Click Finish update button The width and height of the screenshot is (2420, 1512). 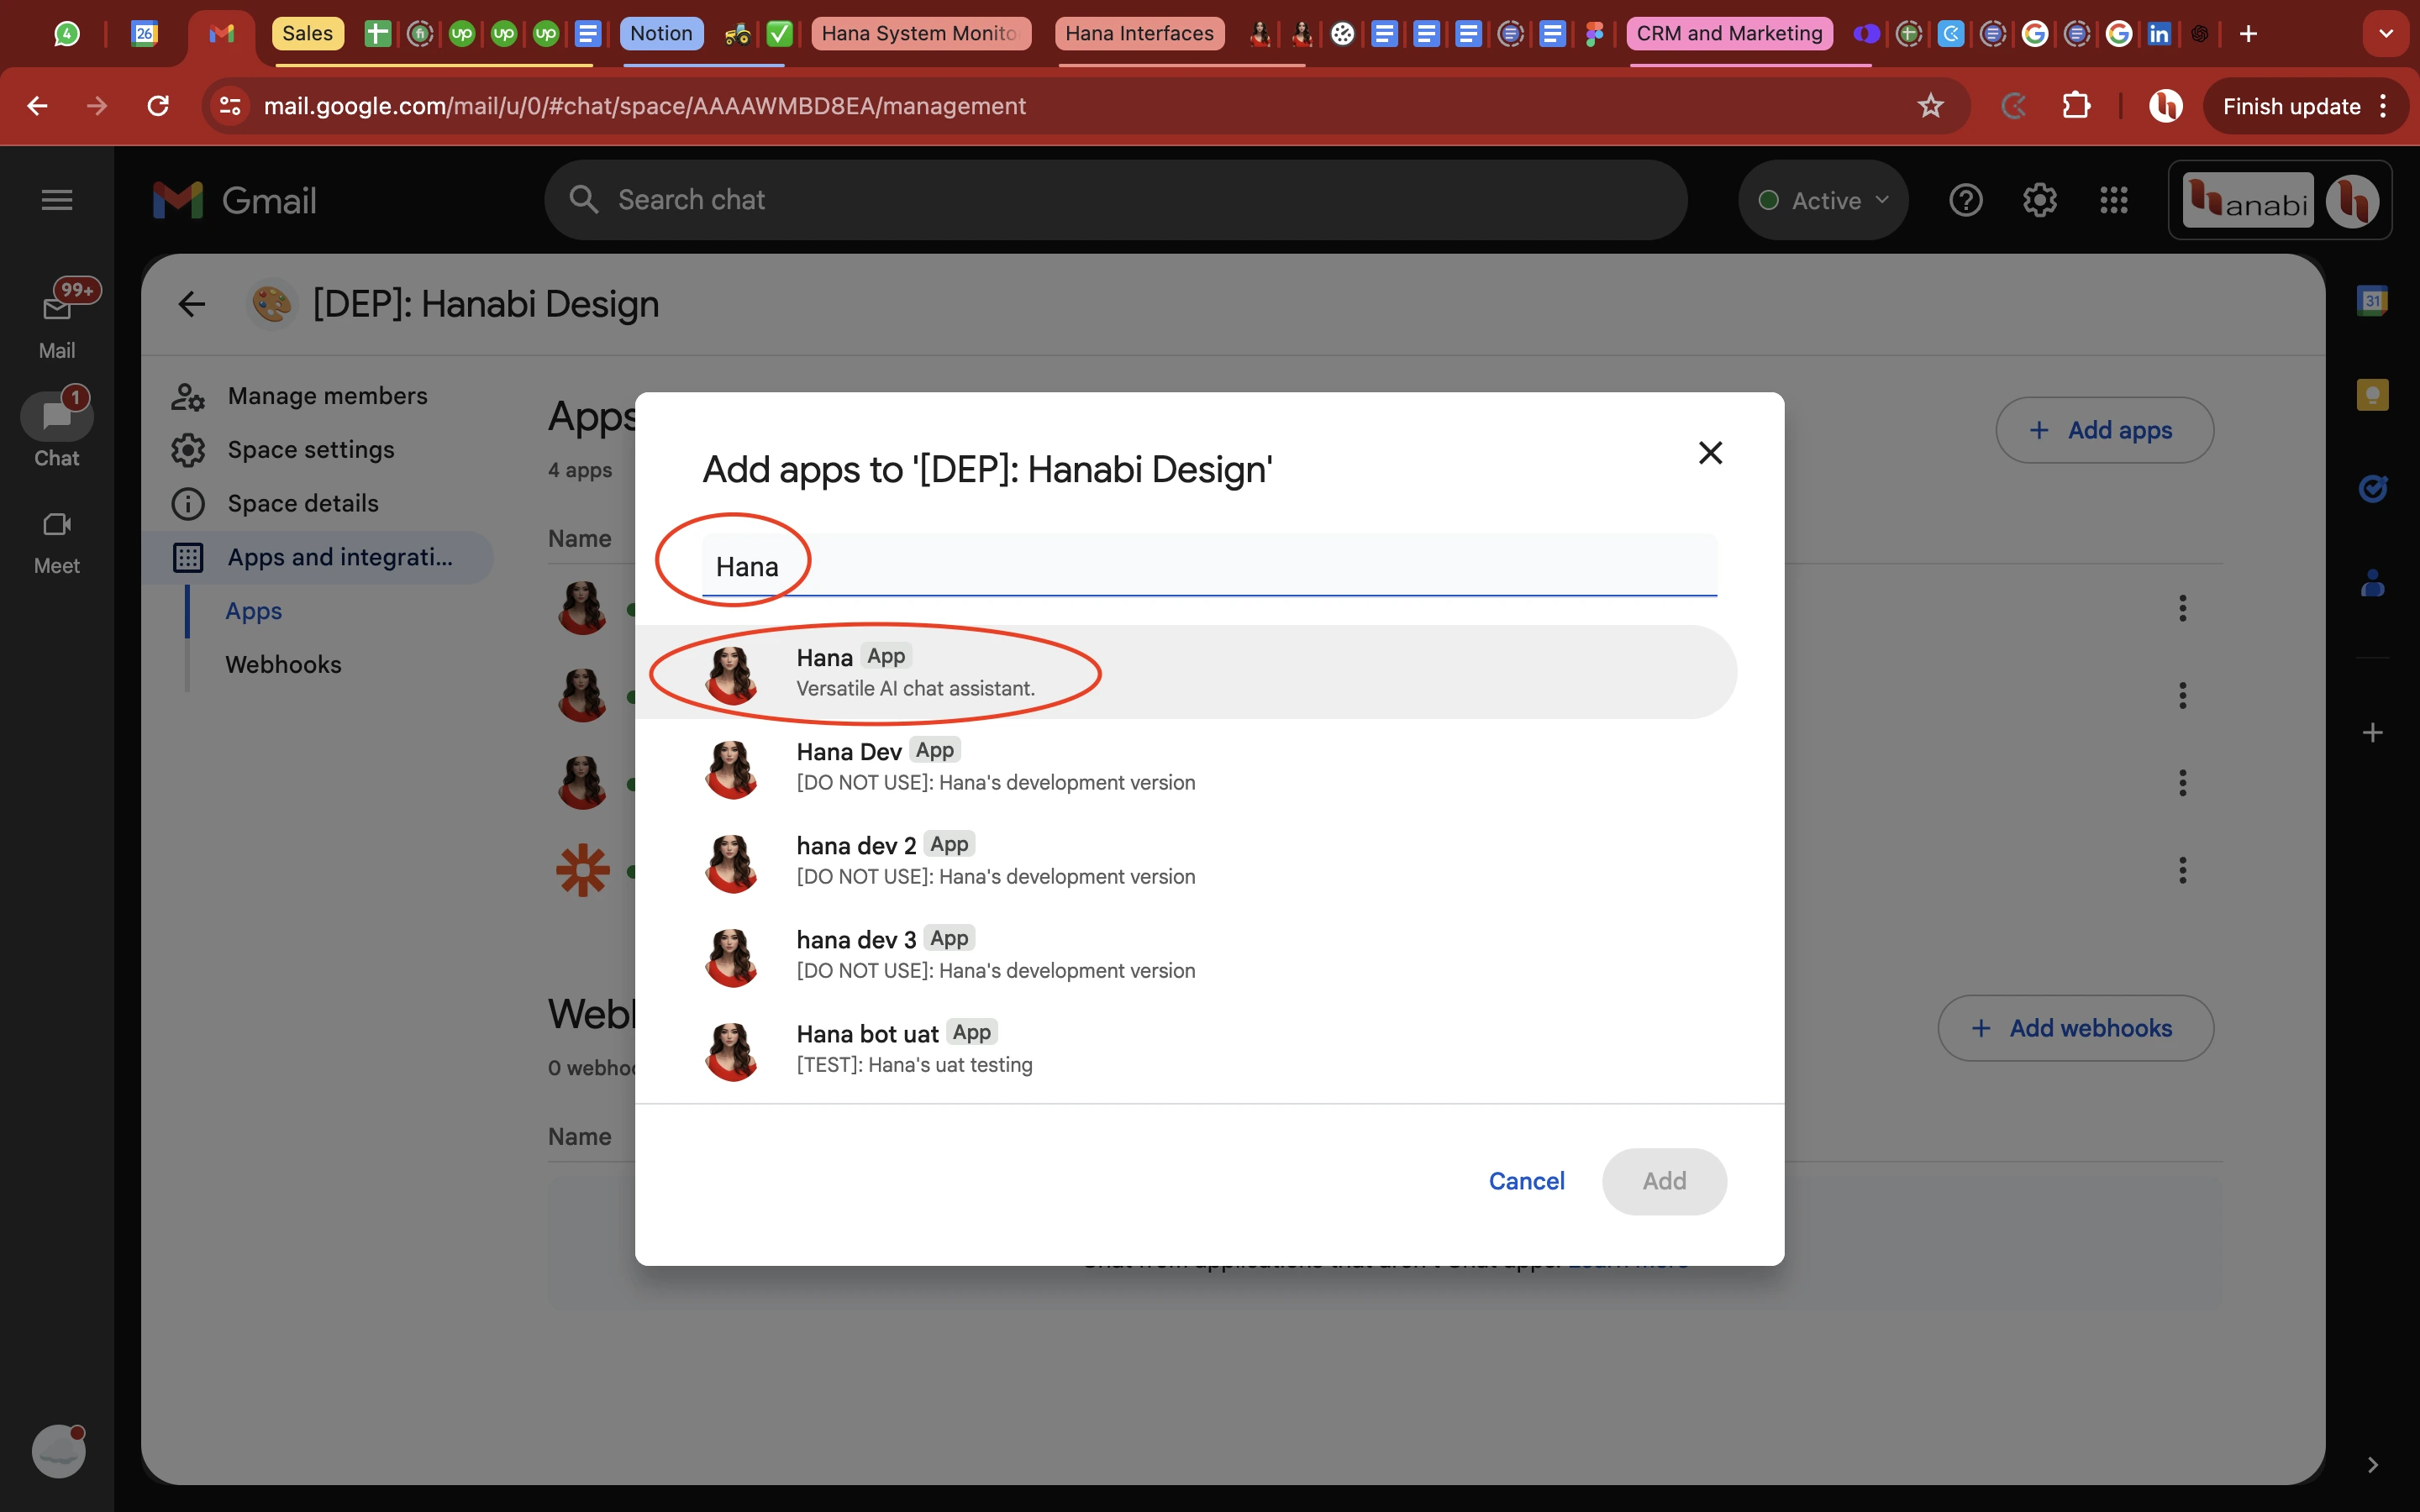tap(2304, 106)
